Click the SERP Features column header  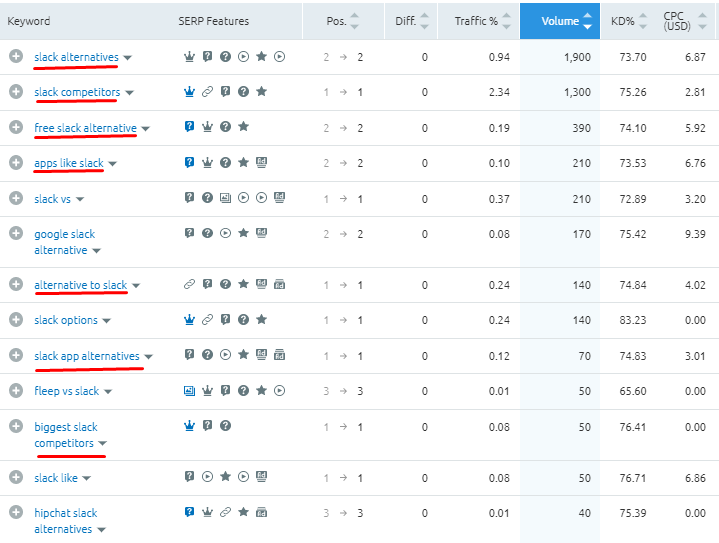click(214, 21)
